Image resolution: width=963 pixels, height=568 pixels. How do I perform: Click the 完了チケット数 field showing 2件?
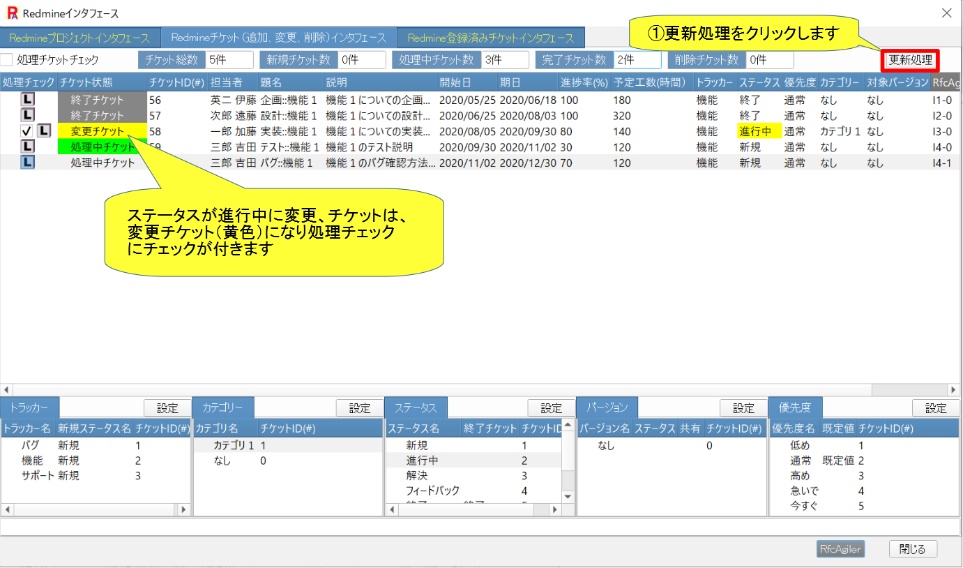637,60
